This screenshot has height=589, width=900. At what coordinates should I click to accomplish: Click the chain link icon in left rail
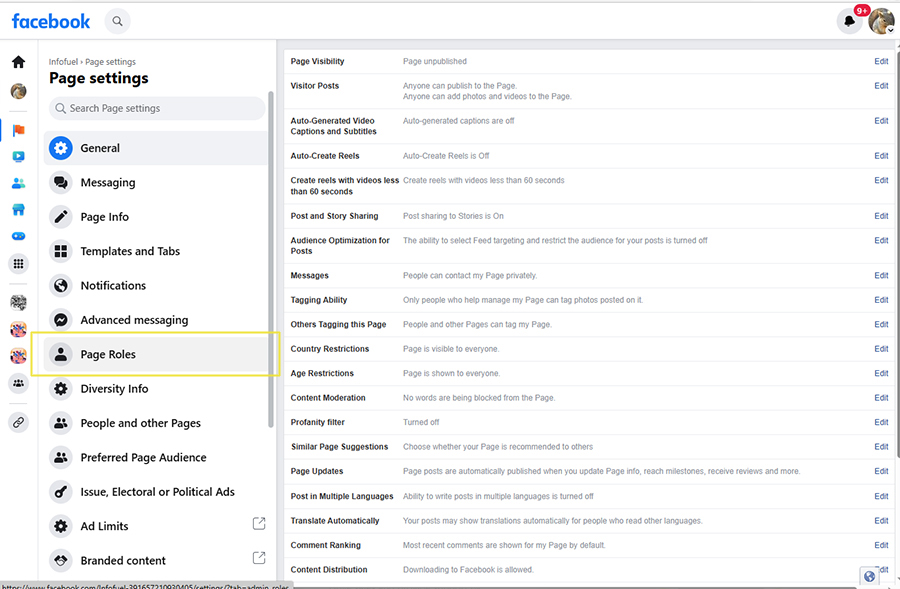(x=18, y=422)
